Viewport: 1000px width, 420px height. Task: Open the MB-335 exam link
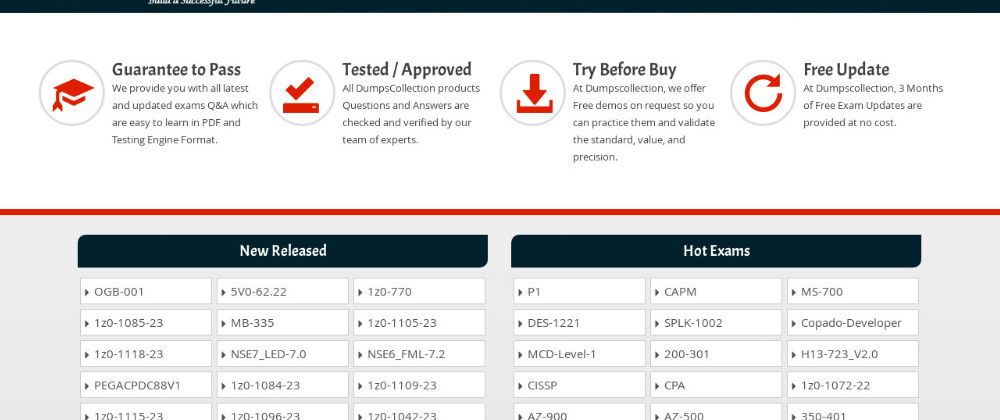pyautogui.click(x=252, y=323)
